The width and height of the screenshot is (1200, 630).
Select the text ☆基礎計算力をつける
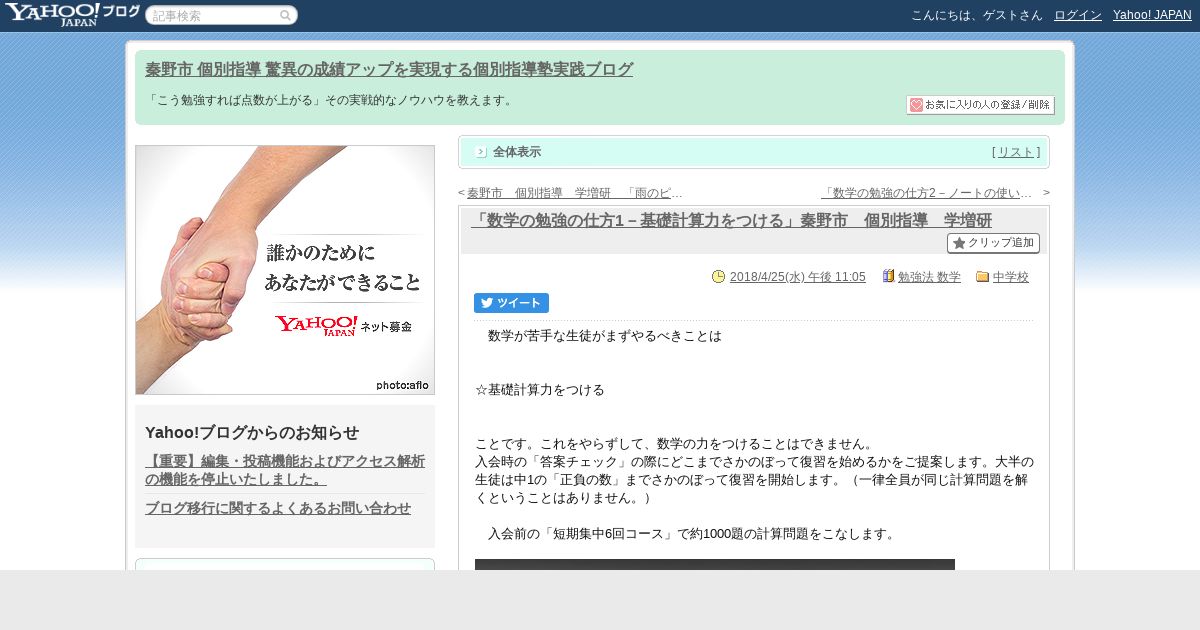click(540, 390)
